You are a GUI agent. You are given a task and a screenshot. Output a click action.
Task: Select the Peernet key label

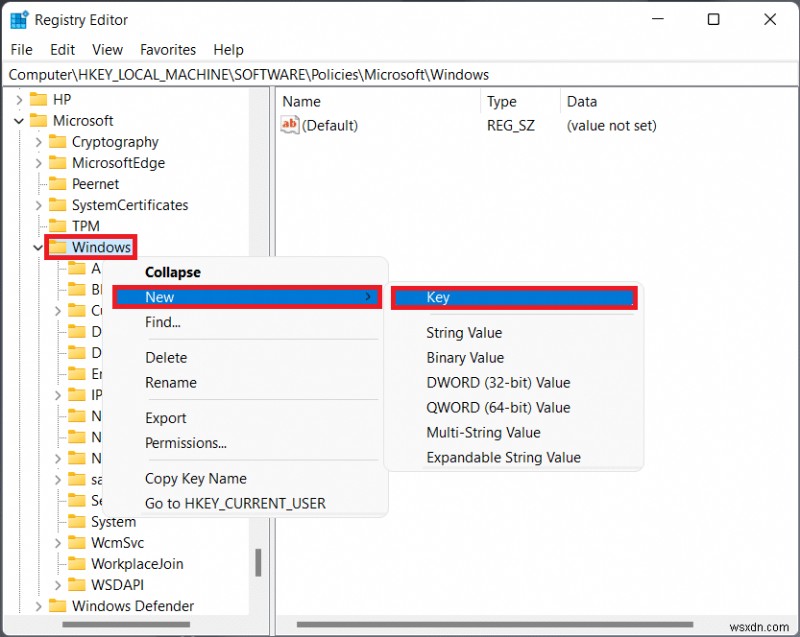click(x=95, y=184)
